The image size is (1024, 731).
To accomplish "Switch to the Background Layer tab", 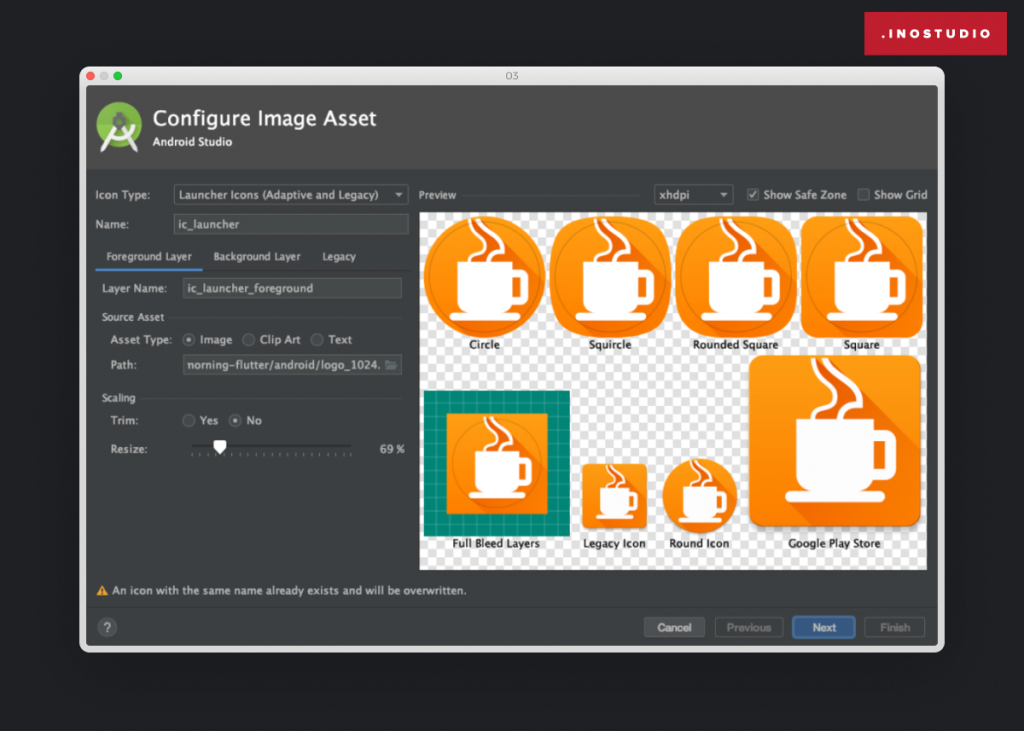I will (x=257, y=257).
